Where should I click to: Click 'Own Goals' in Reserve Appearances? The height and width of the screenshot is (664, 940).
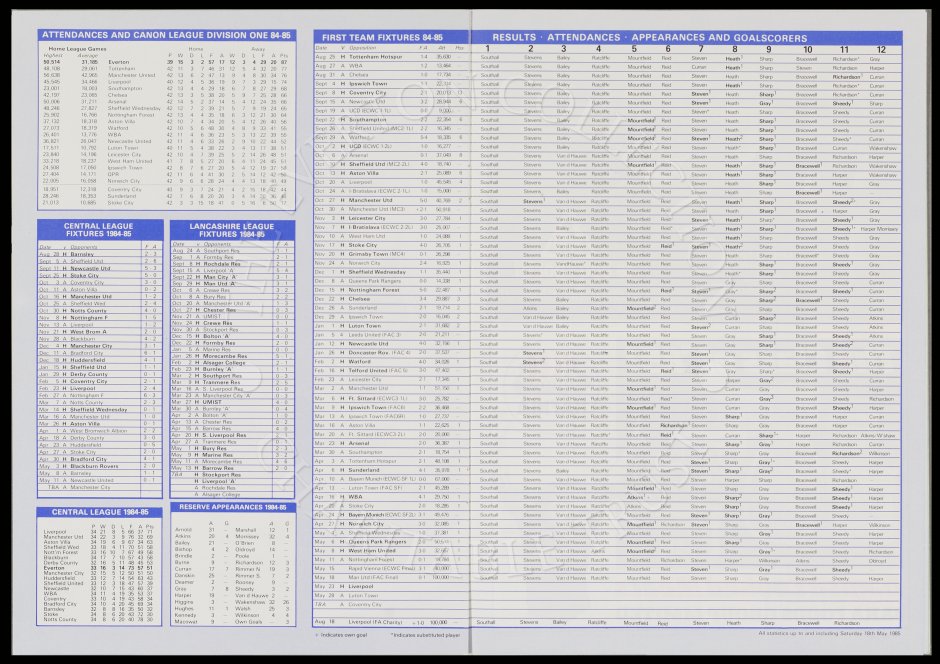[x=248, y=622]
